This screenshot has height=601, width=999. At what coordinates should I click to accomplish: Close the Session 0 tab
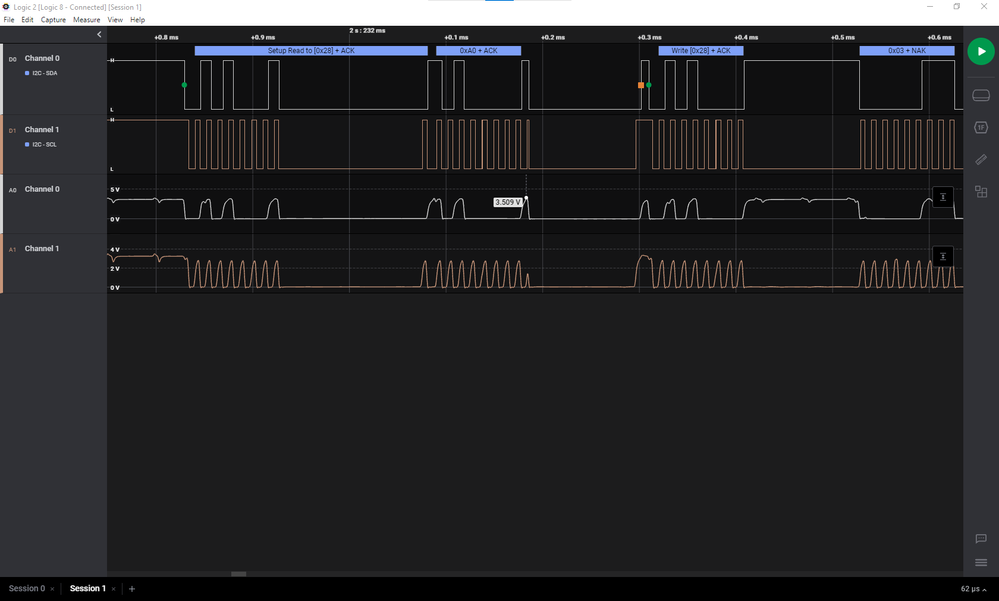(x=52, y=589)
